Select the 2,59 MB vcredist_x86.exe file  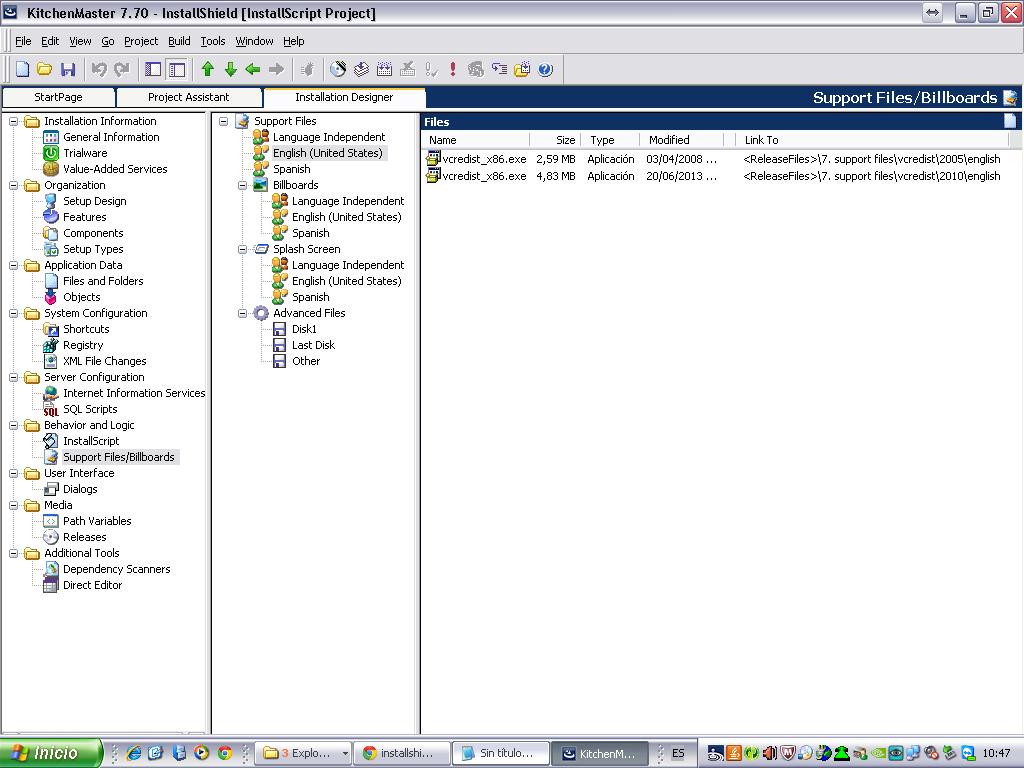pos(713,159)
